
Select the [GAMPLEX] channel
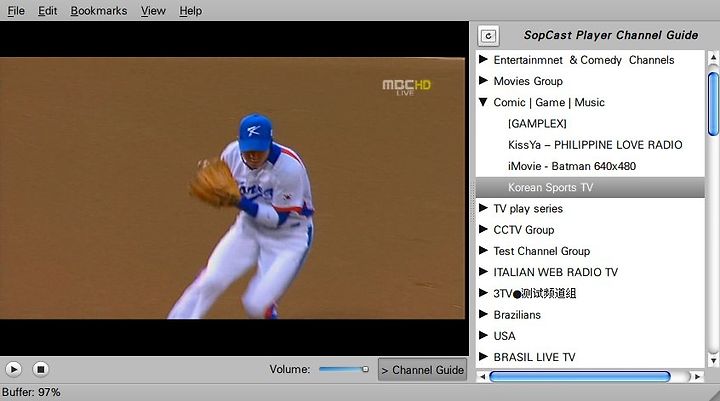pos(537,124)
